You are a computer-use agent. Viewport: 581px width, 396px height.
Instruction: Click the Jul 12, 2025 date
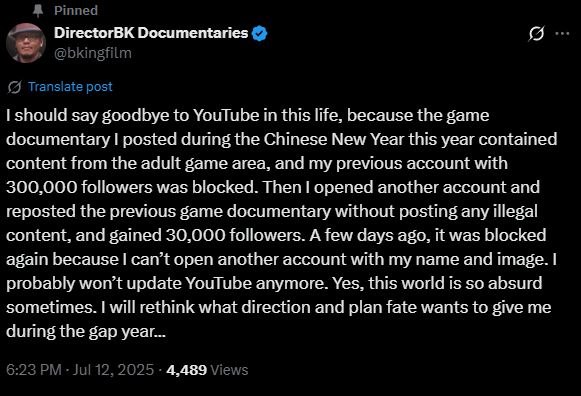[113, 370]
